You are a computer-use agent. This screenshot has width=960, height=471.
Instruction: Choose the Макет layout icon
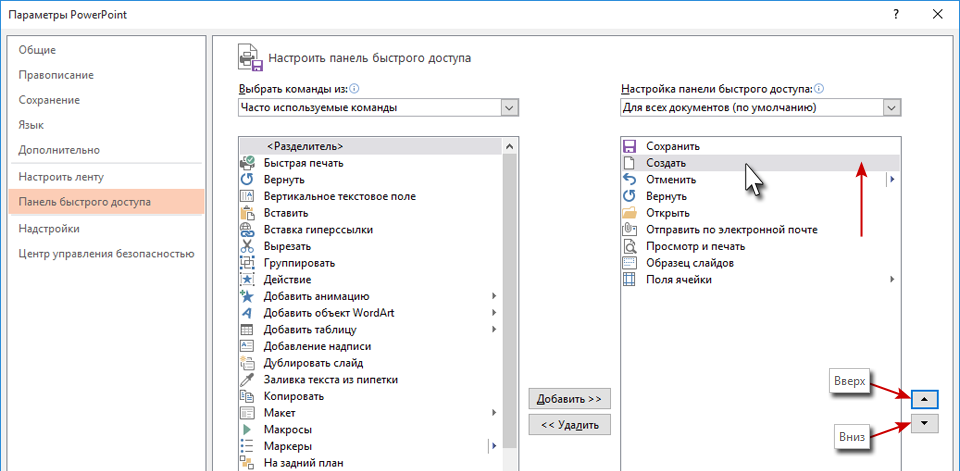[247, 413]
